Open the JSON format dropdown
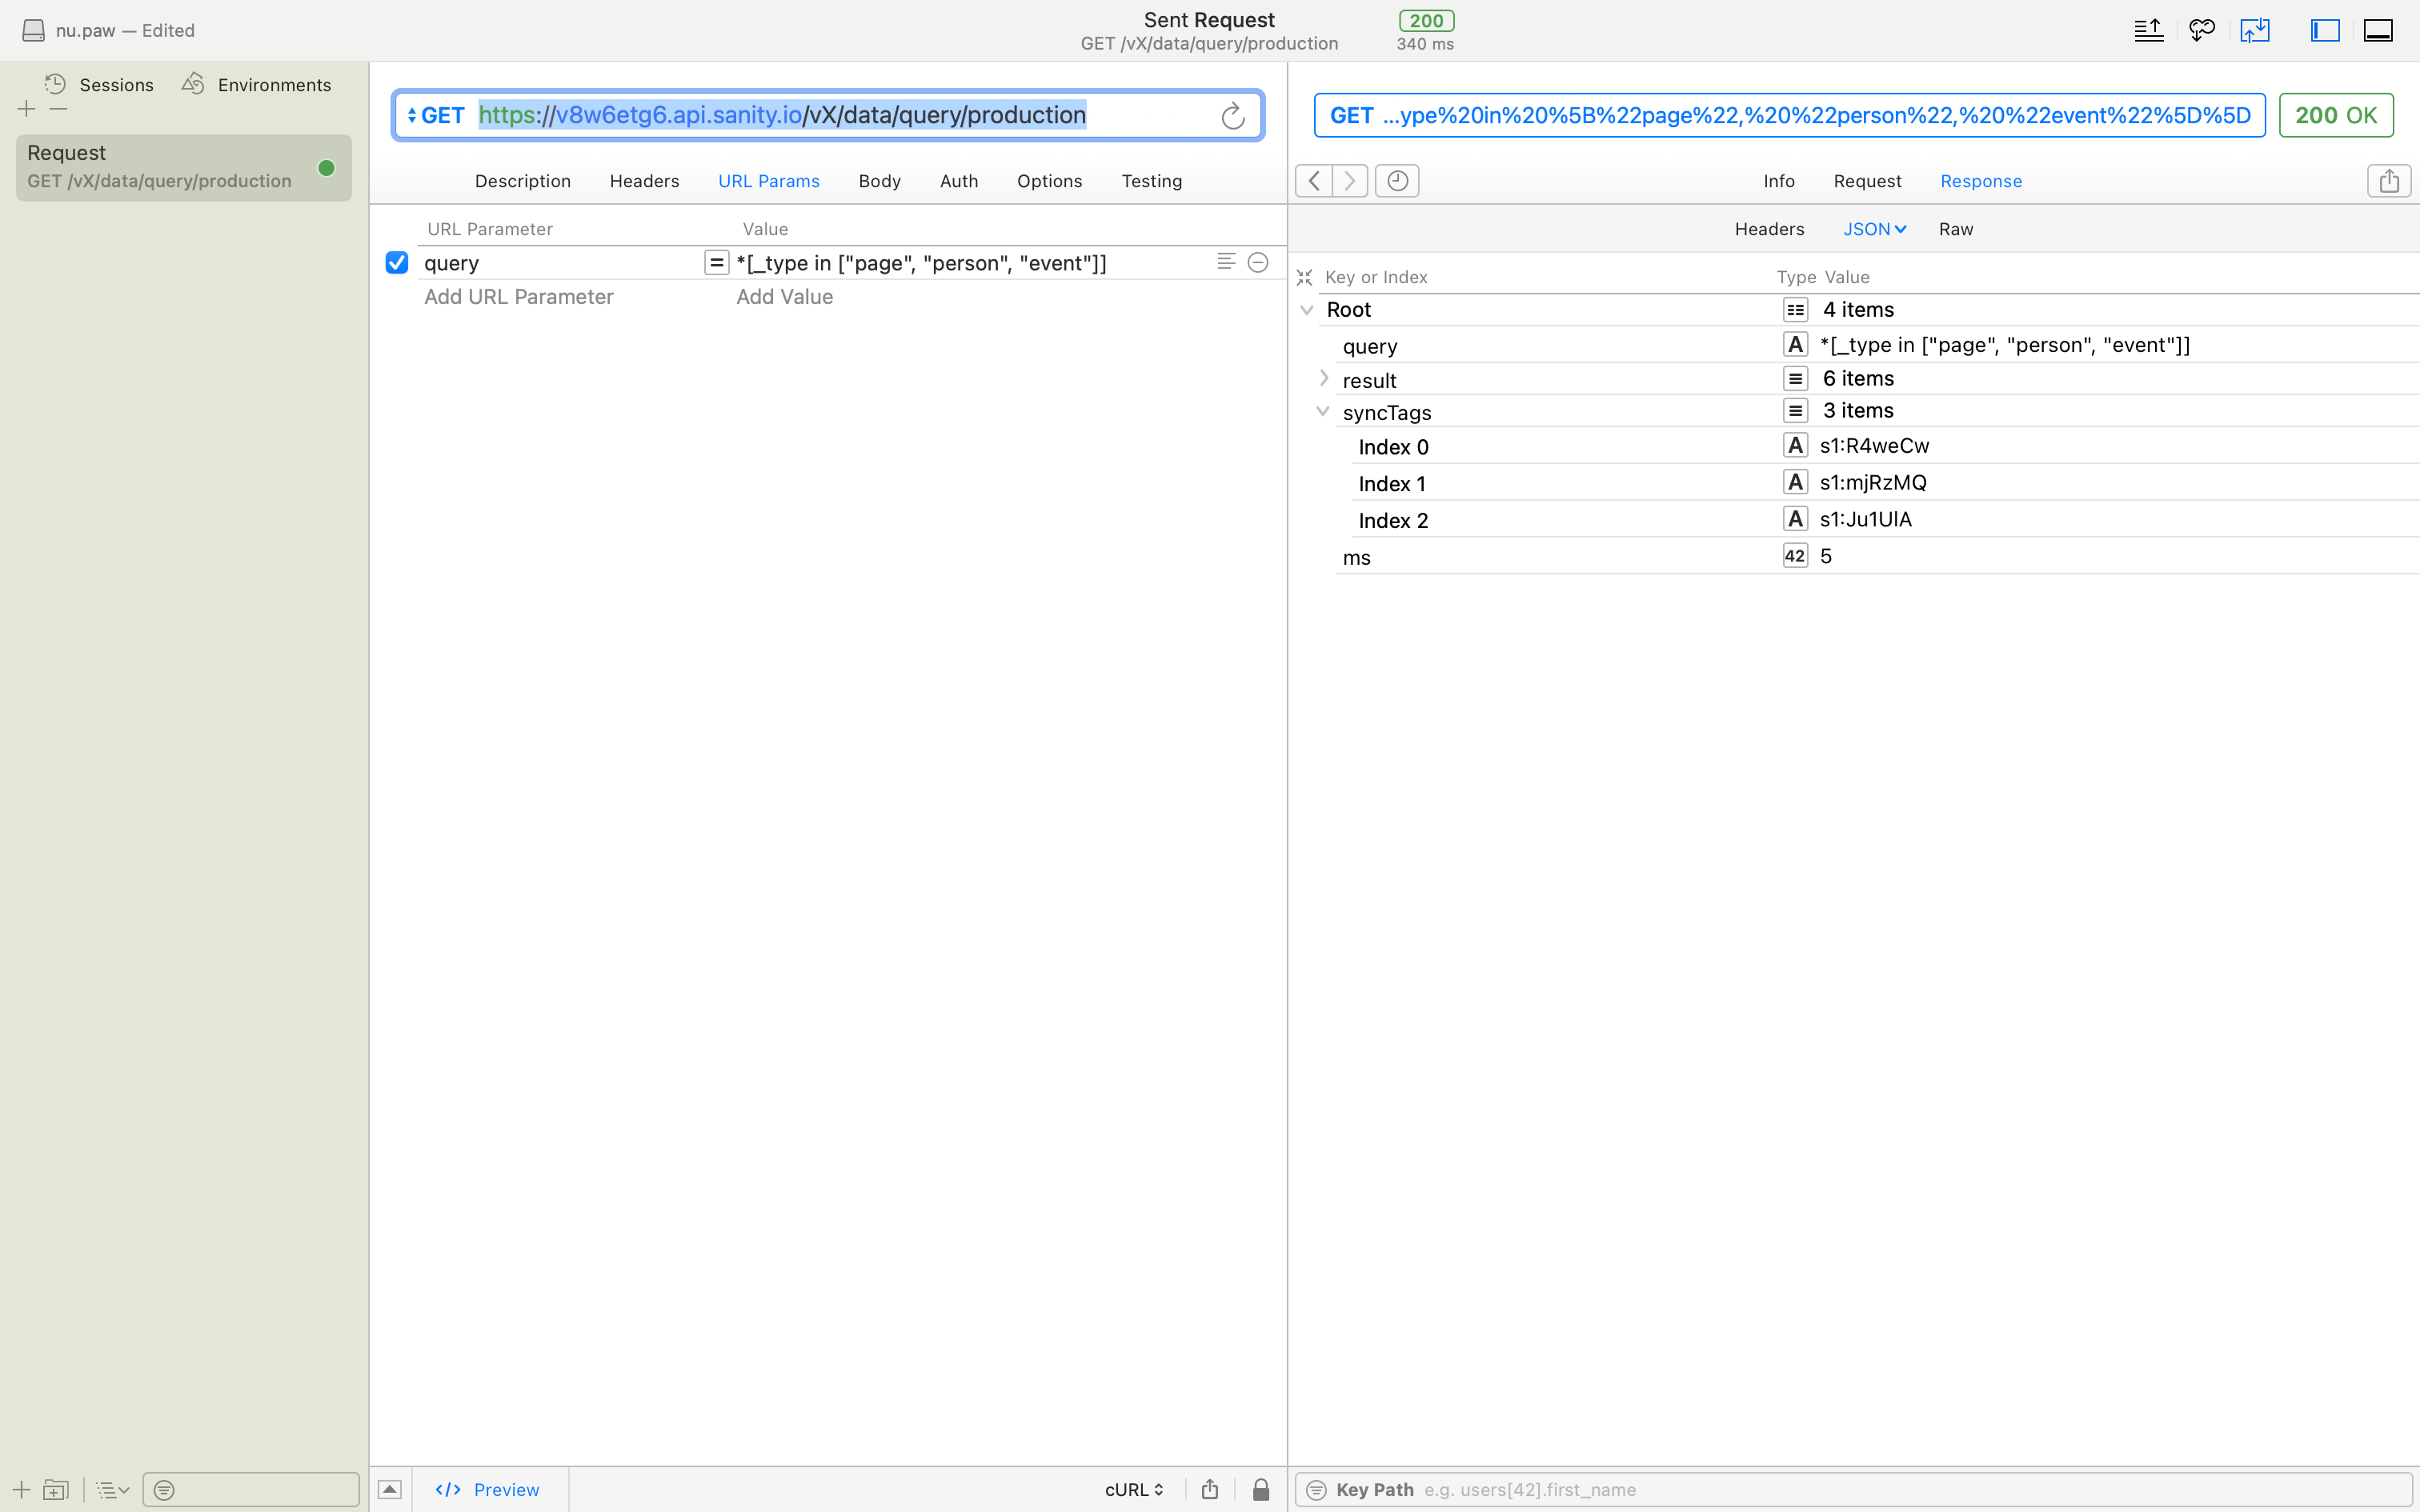2420x1512 pixels. coord(1874,229)
